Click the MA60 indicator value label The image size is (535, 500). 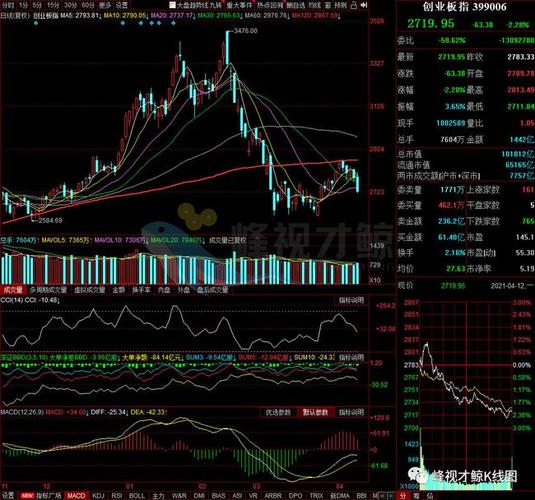267,15
